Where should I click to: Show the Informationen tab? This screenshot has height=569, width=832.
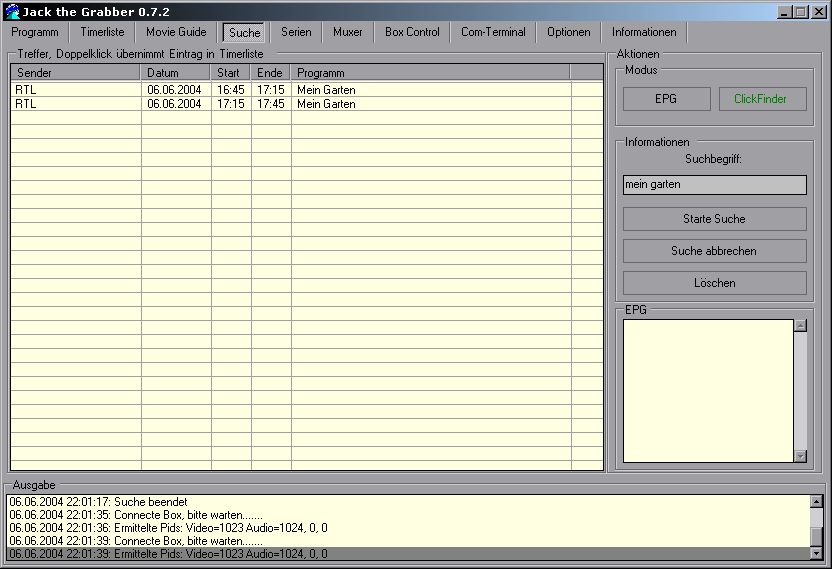click(650, 32)
